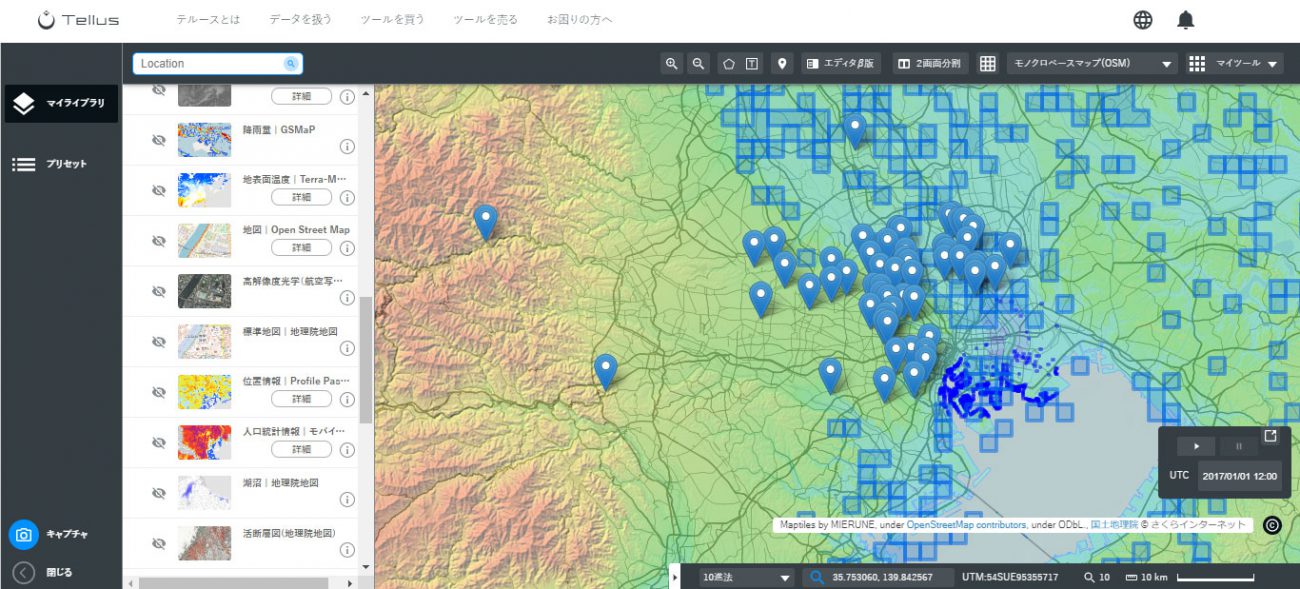Click layer list scroll-up arrow
This screenshot has width=1300, height=589.
(x=365, y=95)
